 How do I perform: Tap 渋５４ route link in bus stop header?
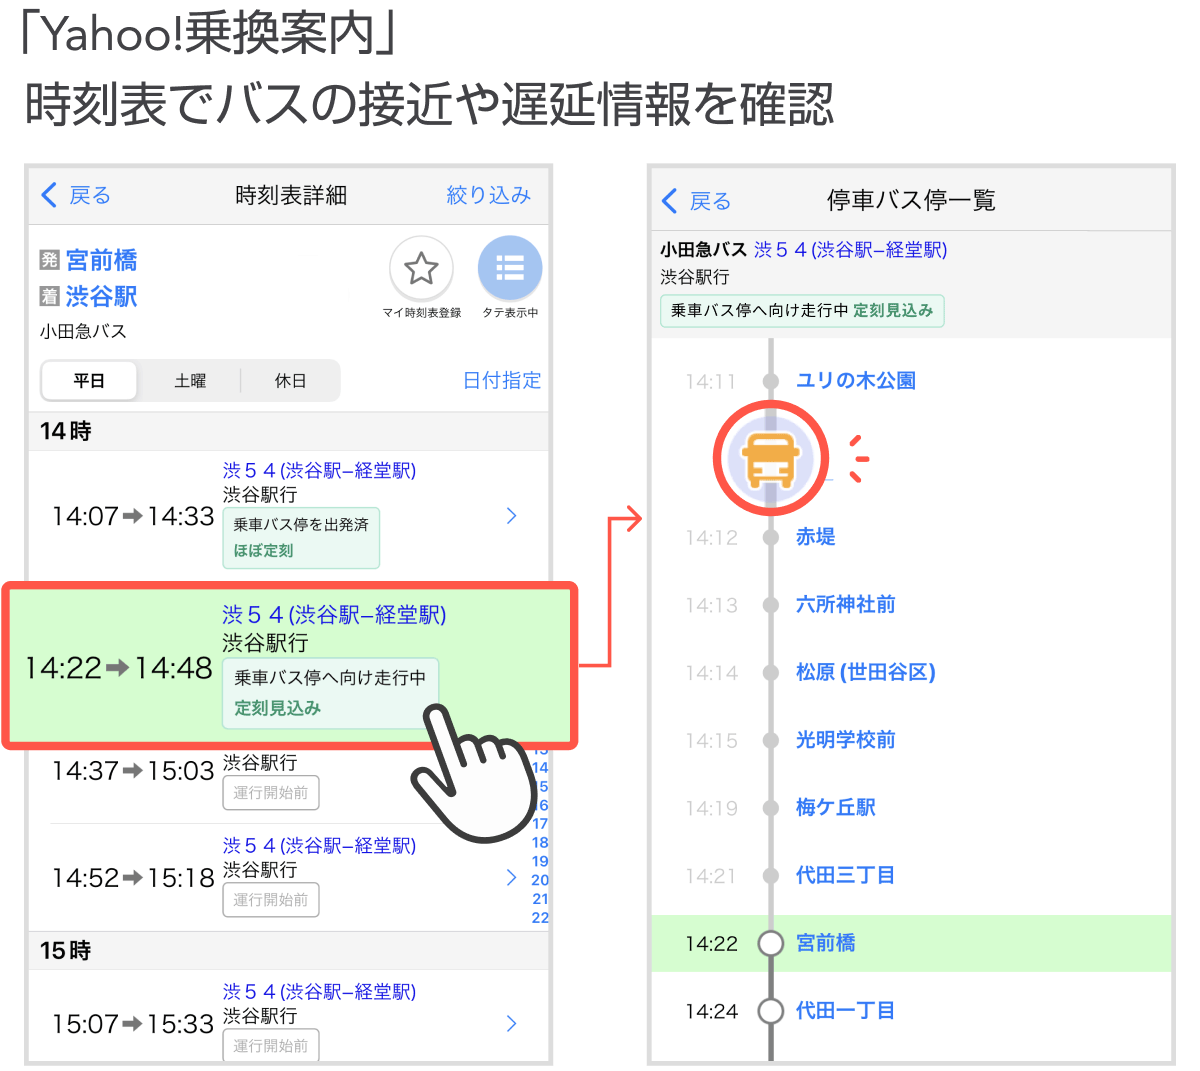[x=850, y=249]
